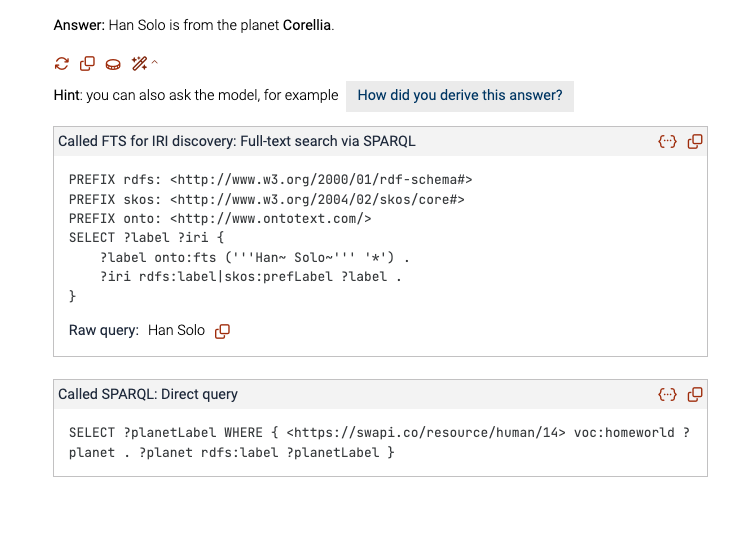Viewport: 734px width, 535px height.
Task: Show raw arguments for the FTS call
Action: pos(668,141)
